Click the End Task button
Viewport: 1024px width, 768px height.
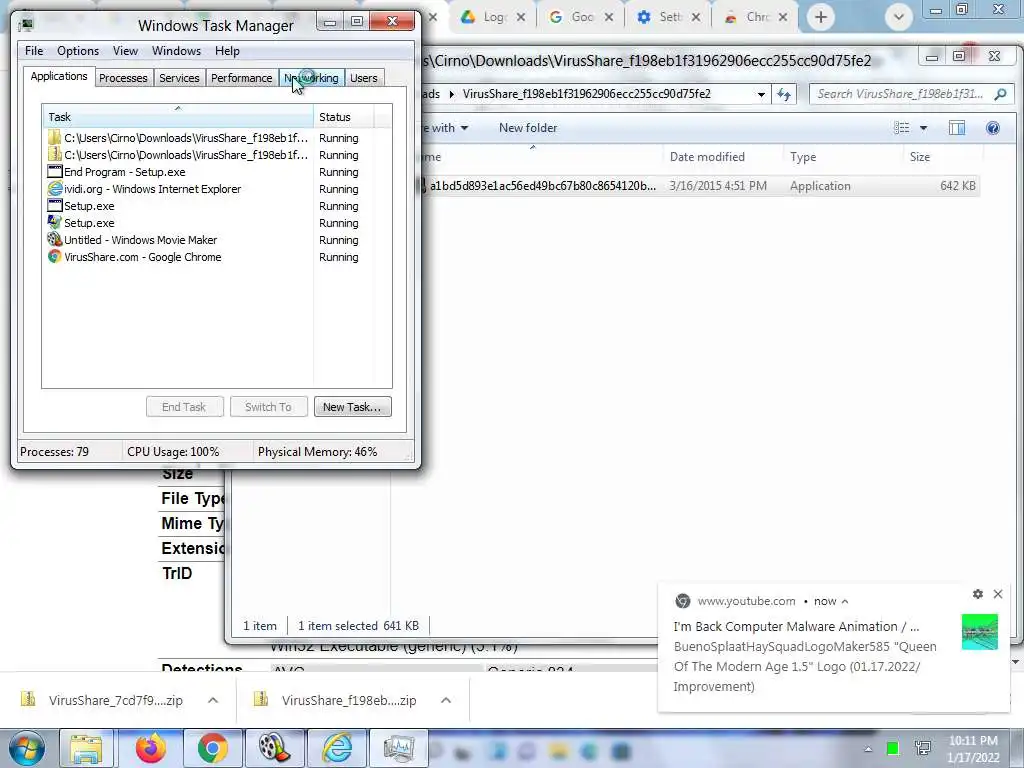pyautogui.click(x=184, y=407)
